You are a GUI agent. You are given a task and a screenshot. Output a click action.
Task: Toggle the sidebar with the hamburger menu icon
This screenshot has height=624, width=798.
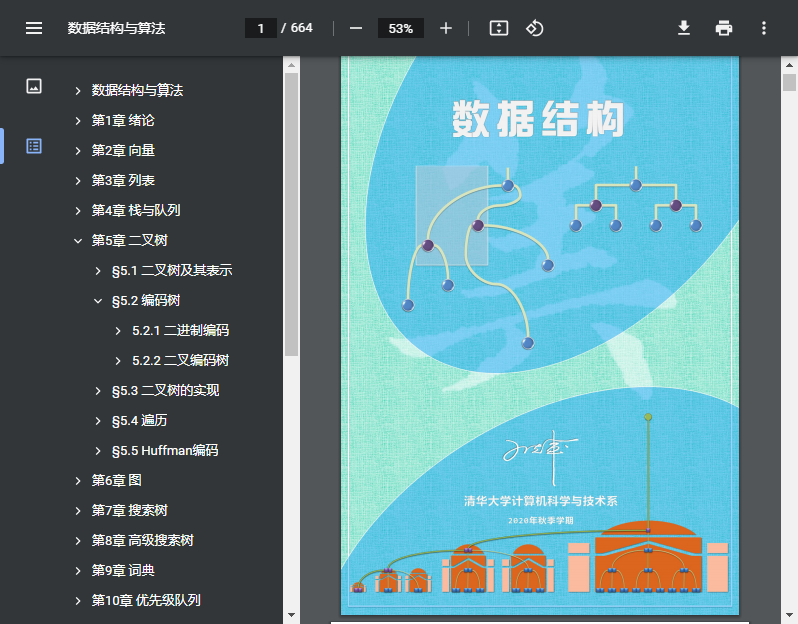tap(34, 28)
